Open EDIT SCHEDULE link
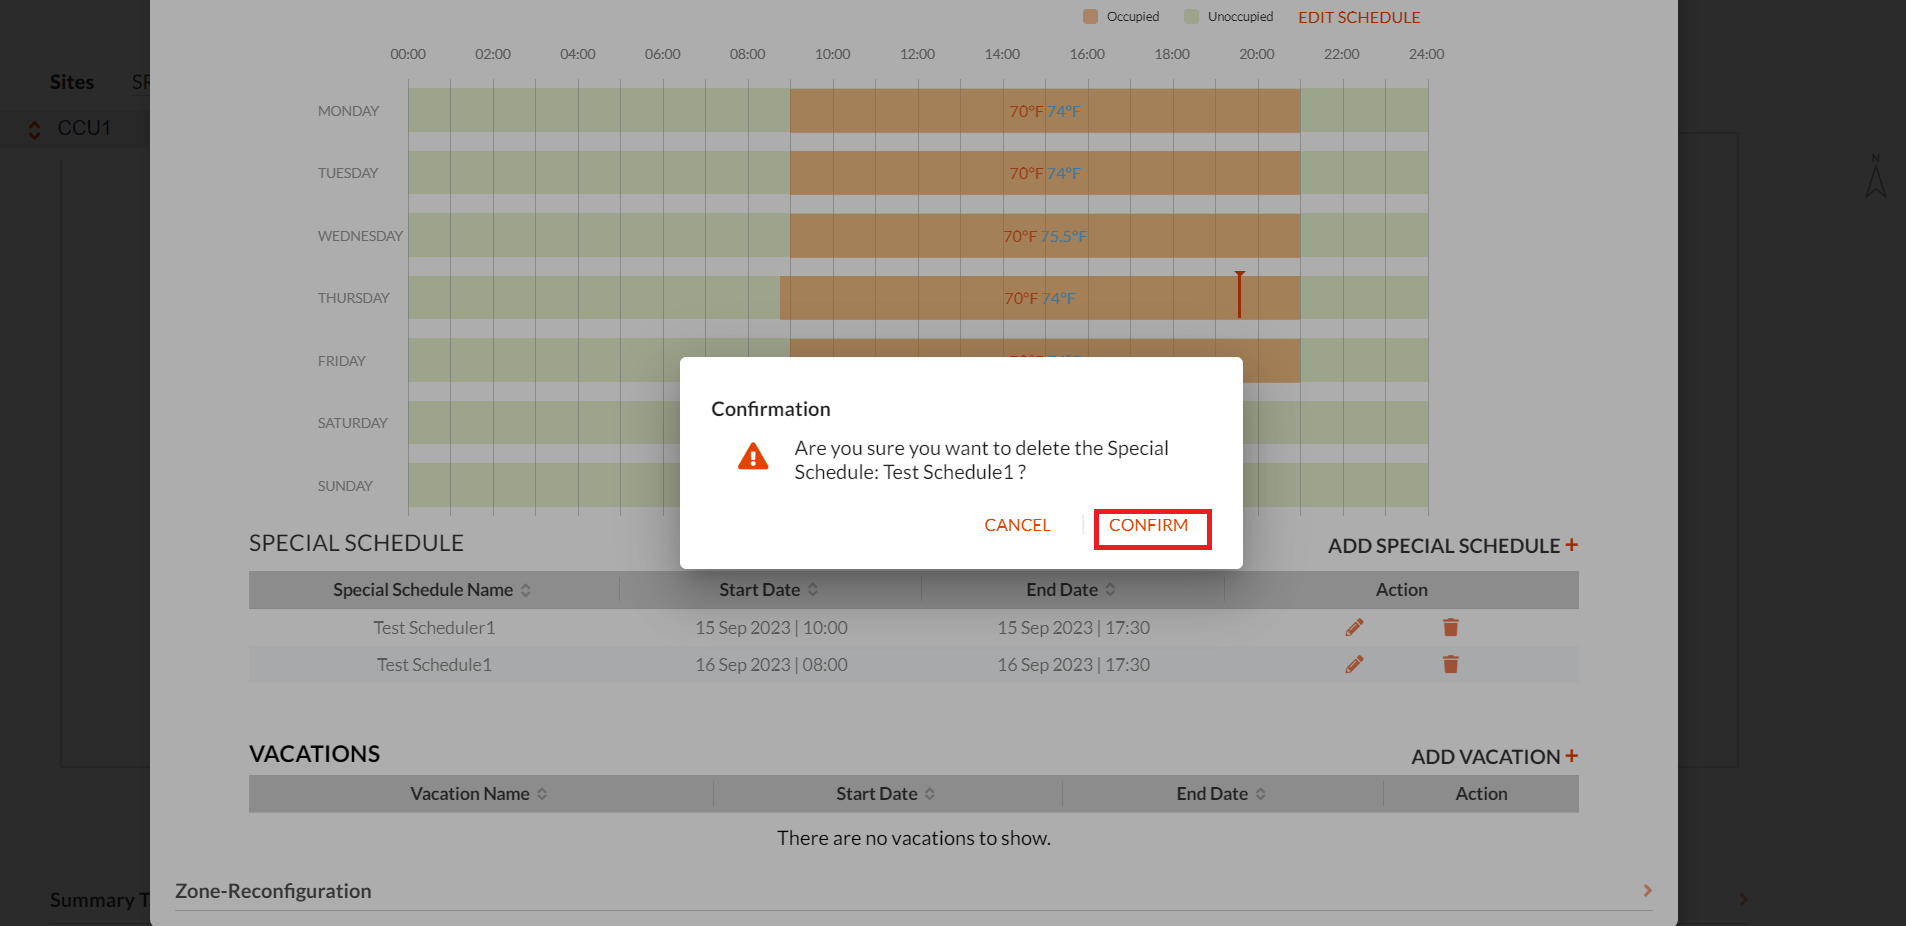The height and width of the screenshot is (926, 1906). (1359, 17)
